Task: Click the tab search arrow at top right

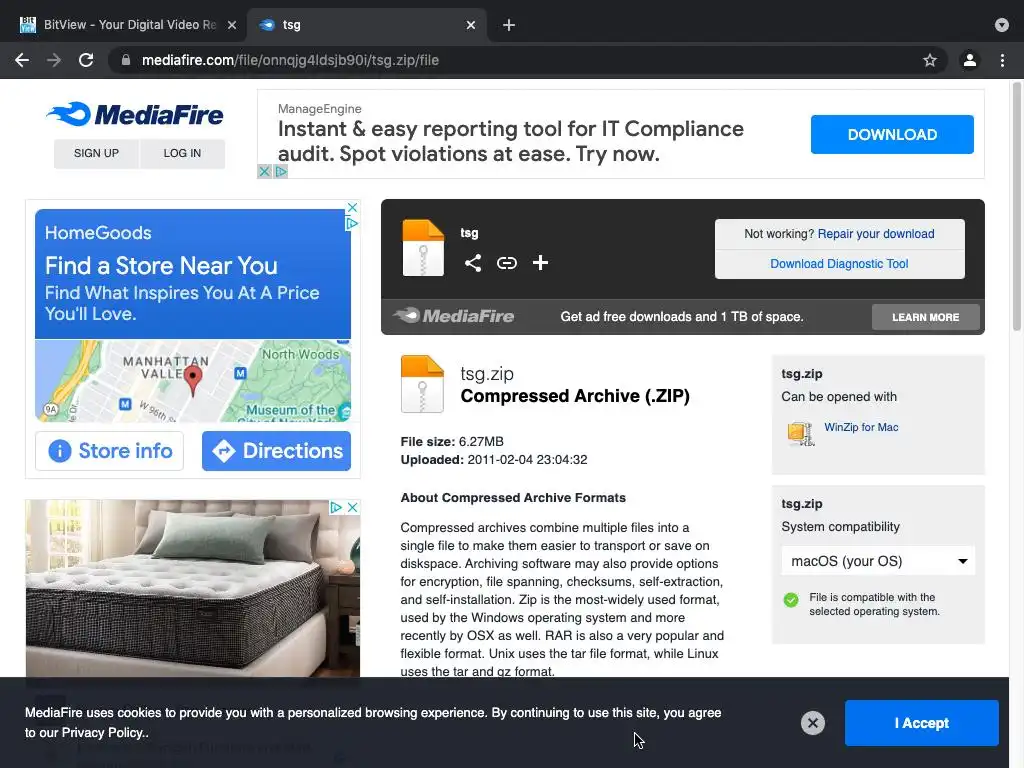Action: [1002, 25]
